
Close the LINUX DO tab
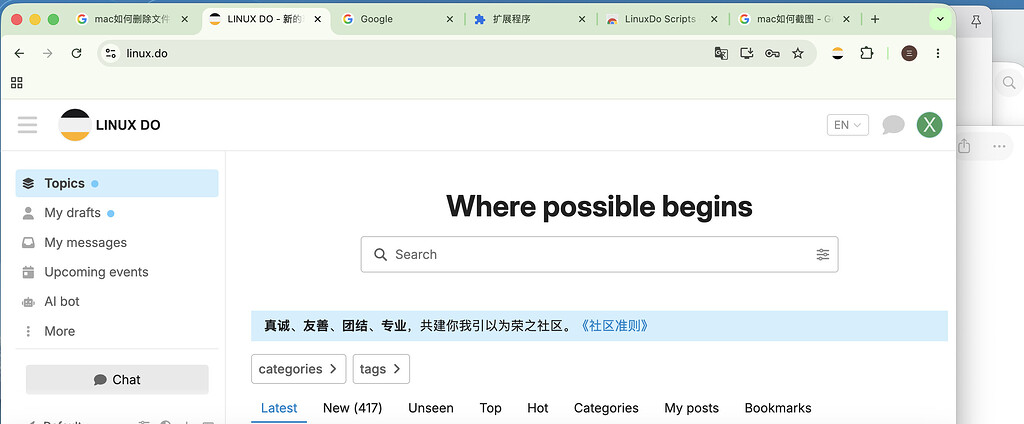coord(318,20)
